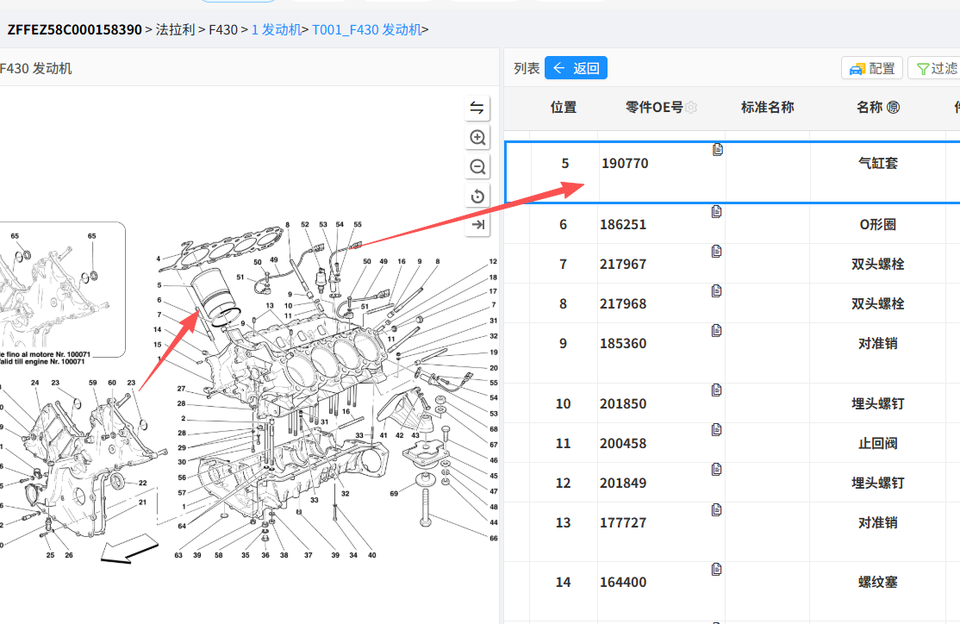Screen dimensions: 960x624
Task: Select the 止回阀 row 200458
Action: coord(732,443)
